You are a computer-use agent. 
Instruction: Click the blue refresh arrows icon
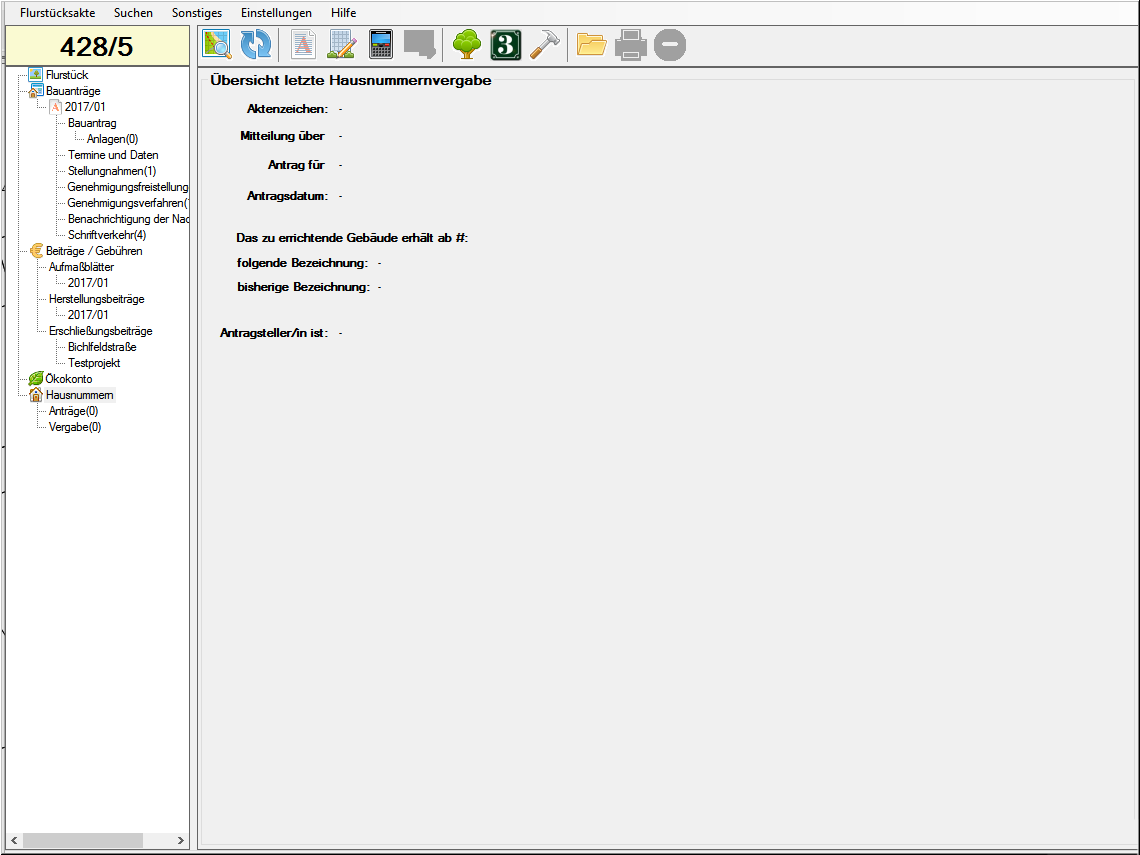point(256,44)
